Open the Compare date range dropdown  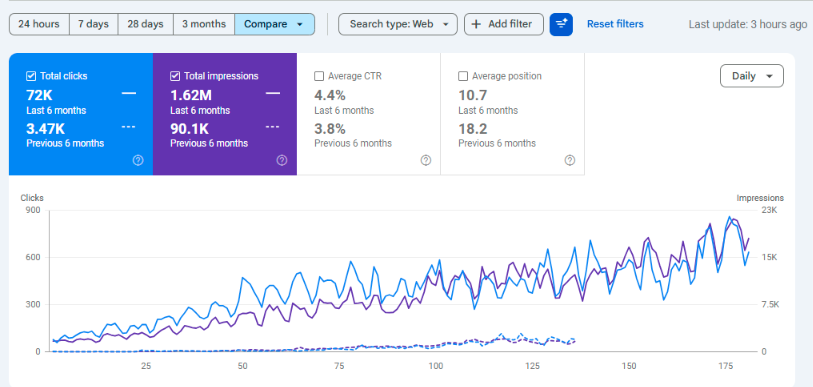[274, 24]
